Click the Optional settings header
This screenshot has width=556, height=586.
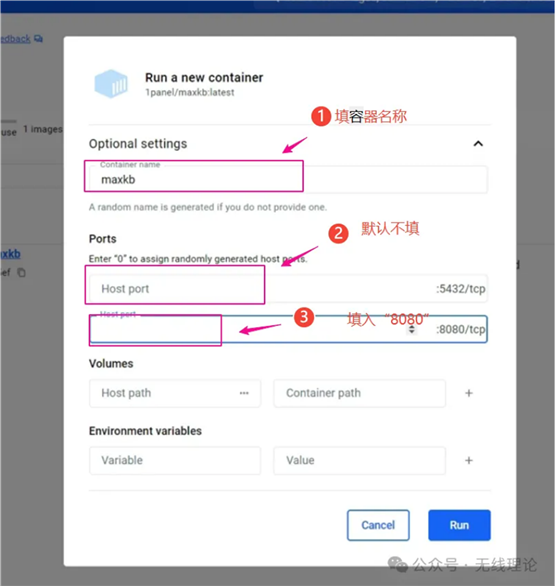(138, 144)
